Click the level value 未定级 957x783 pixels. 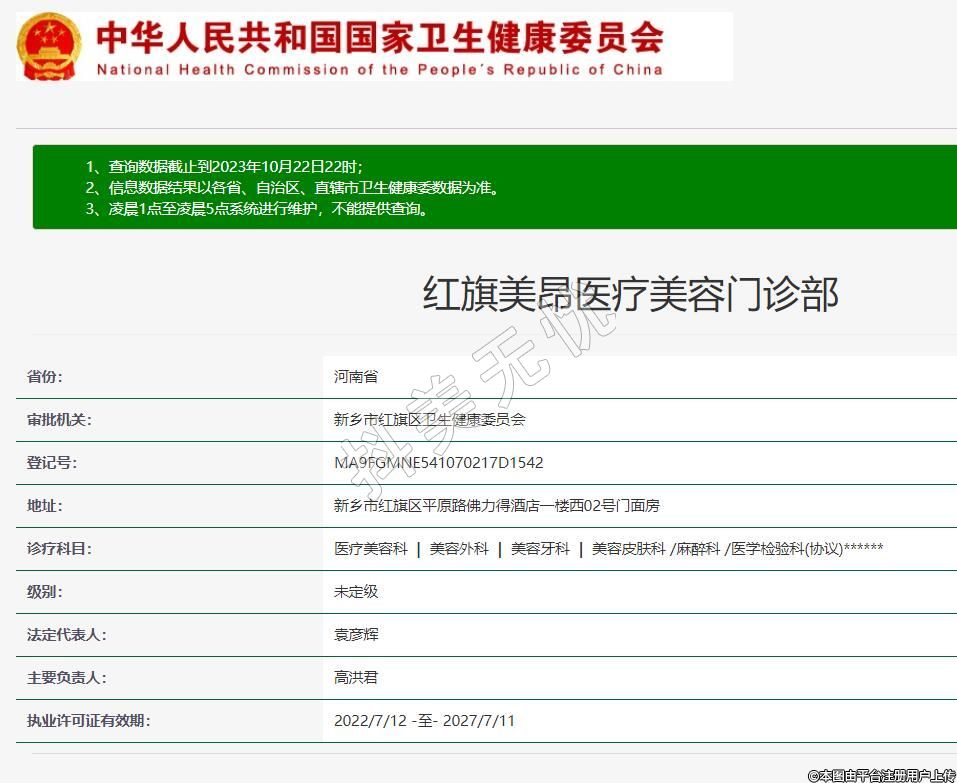pyautogui.click(x=356, y=592)
